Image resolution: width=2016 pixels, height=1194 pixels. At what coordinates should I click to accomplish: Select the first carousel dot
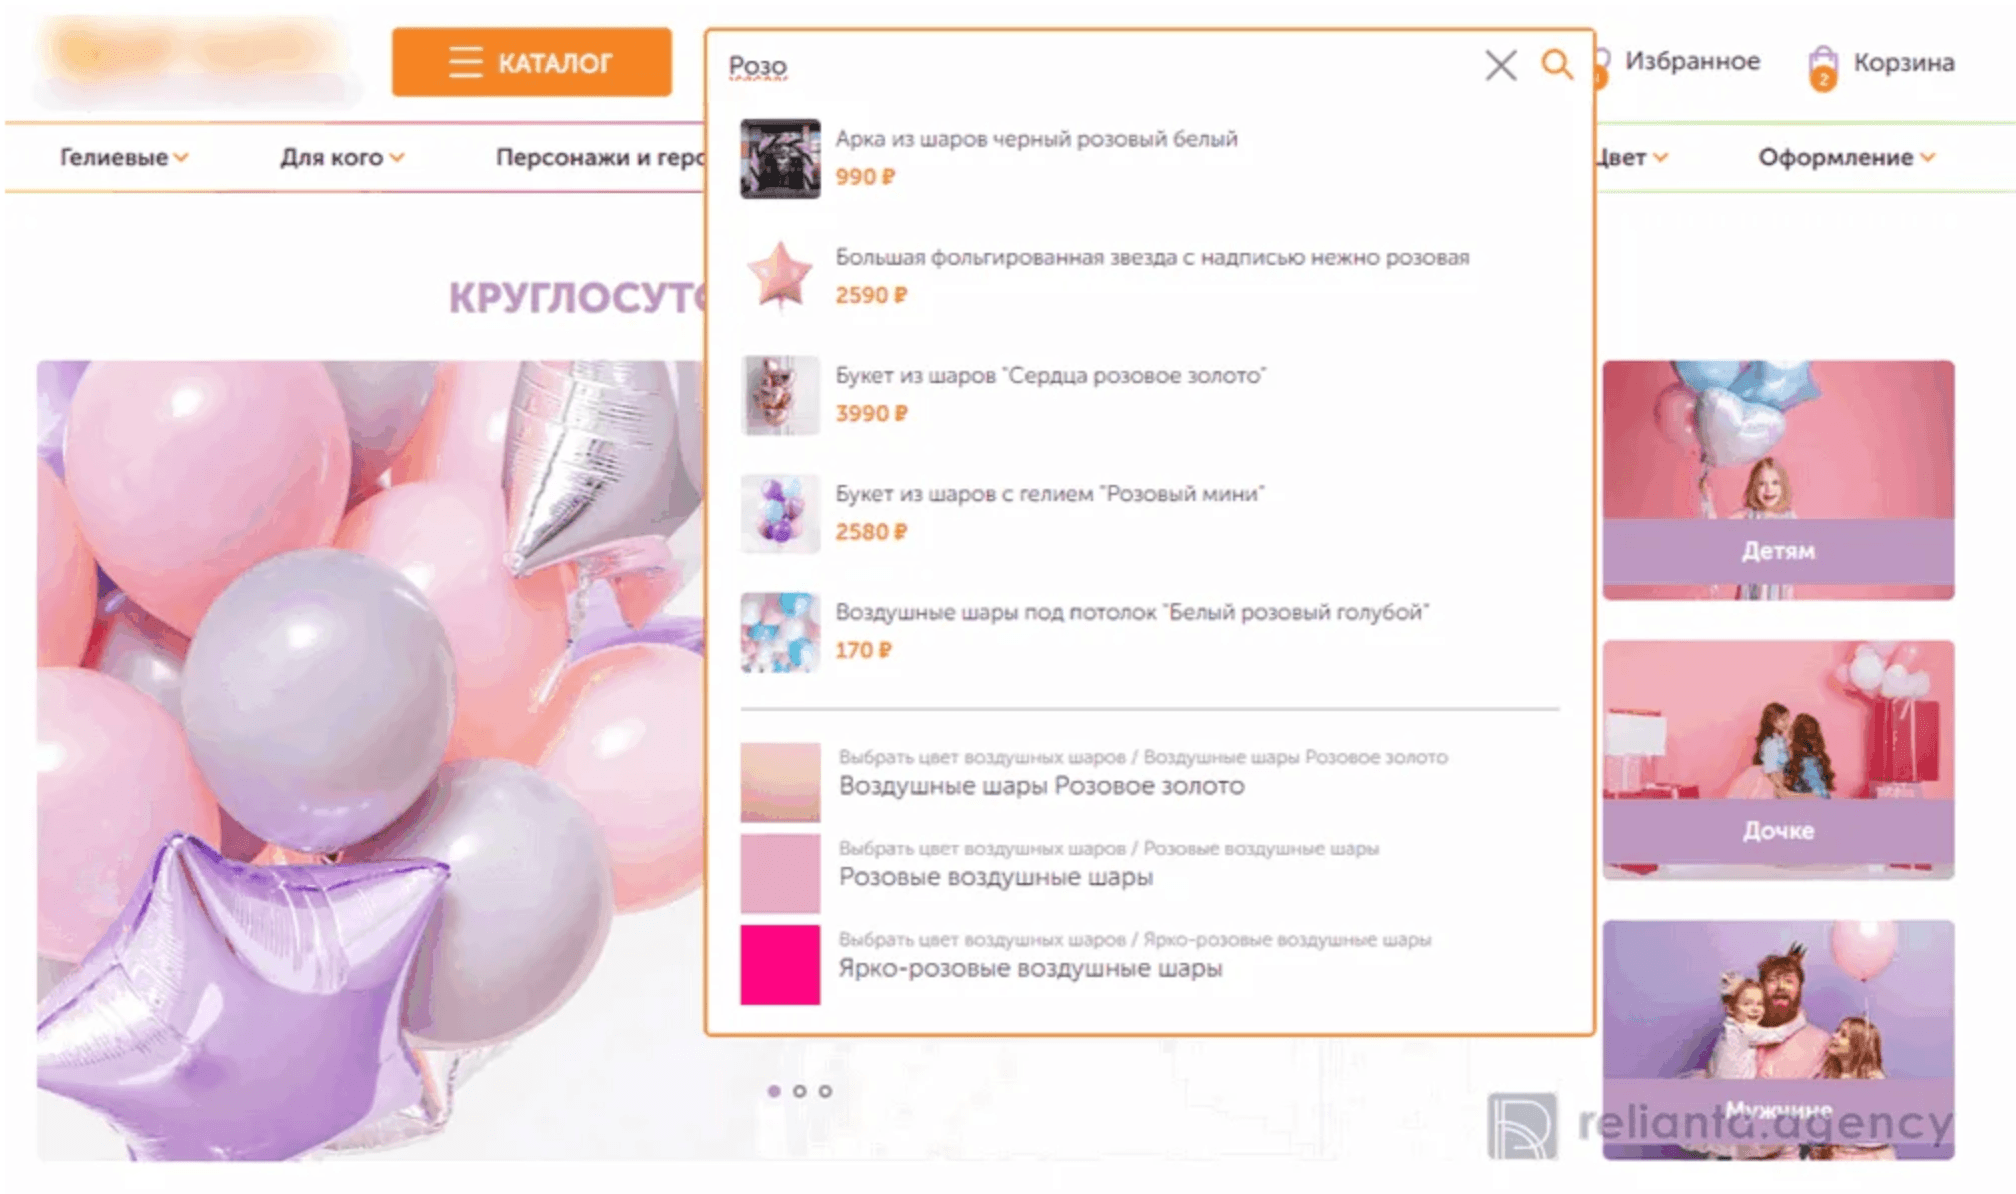coord(774,1091)
